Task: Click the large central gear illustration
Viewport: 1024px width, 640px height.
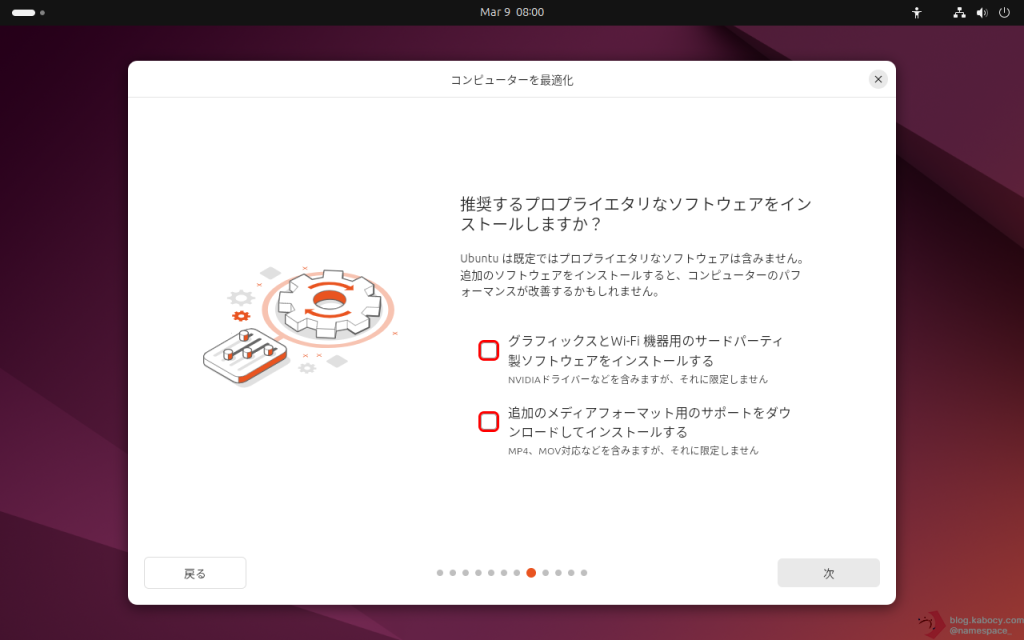Action: [328, 300]
